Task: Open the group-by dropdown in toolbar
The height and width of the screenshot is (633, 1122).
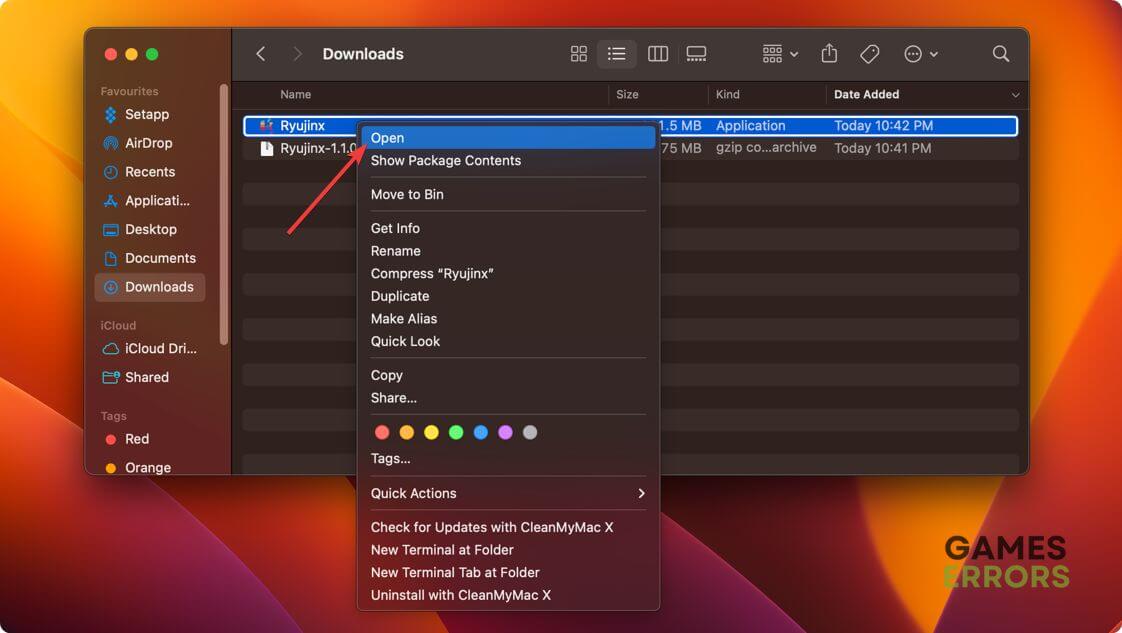Action: 780,54
